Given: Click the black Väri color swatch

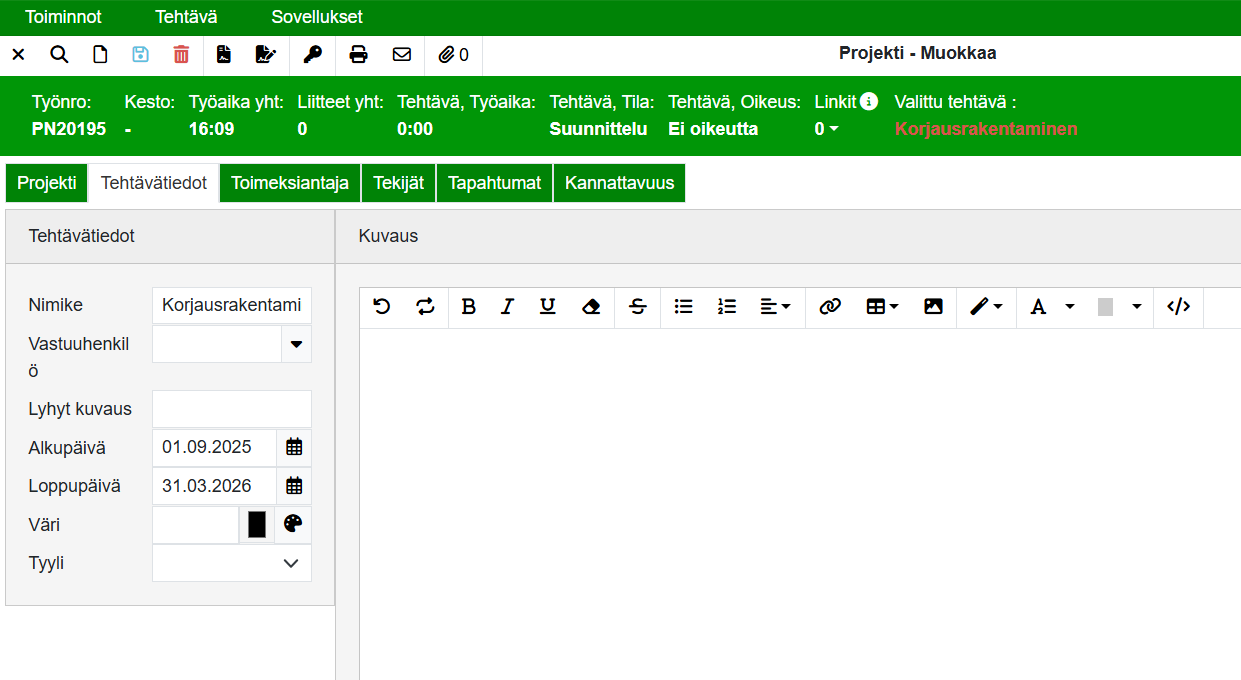Looking at the screenshot, I should click(257, 524).
